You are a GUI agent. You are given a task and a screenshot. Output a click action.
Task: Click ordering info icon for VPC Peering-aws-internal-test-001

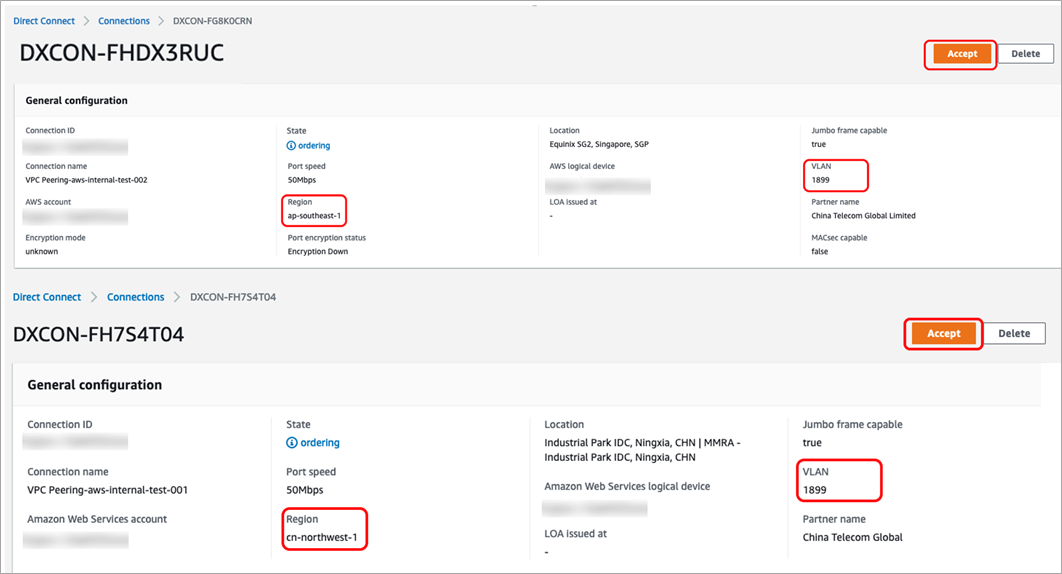[292, 443]
